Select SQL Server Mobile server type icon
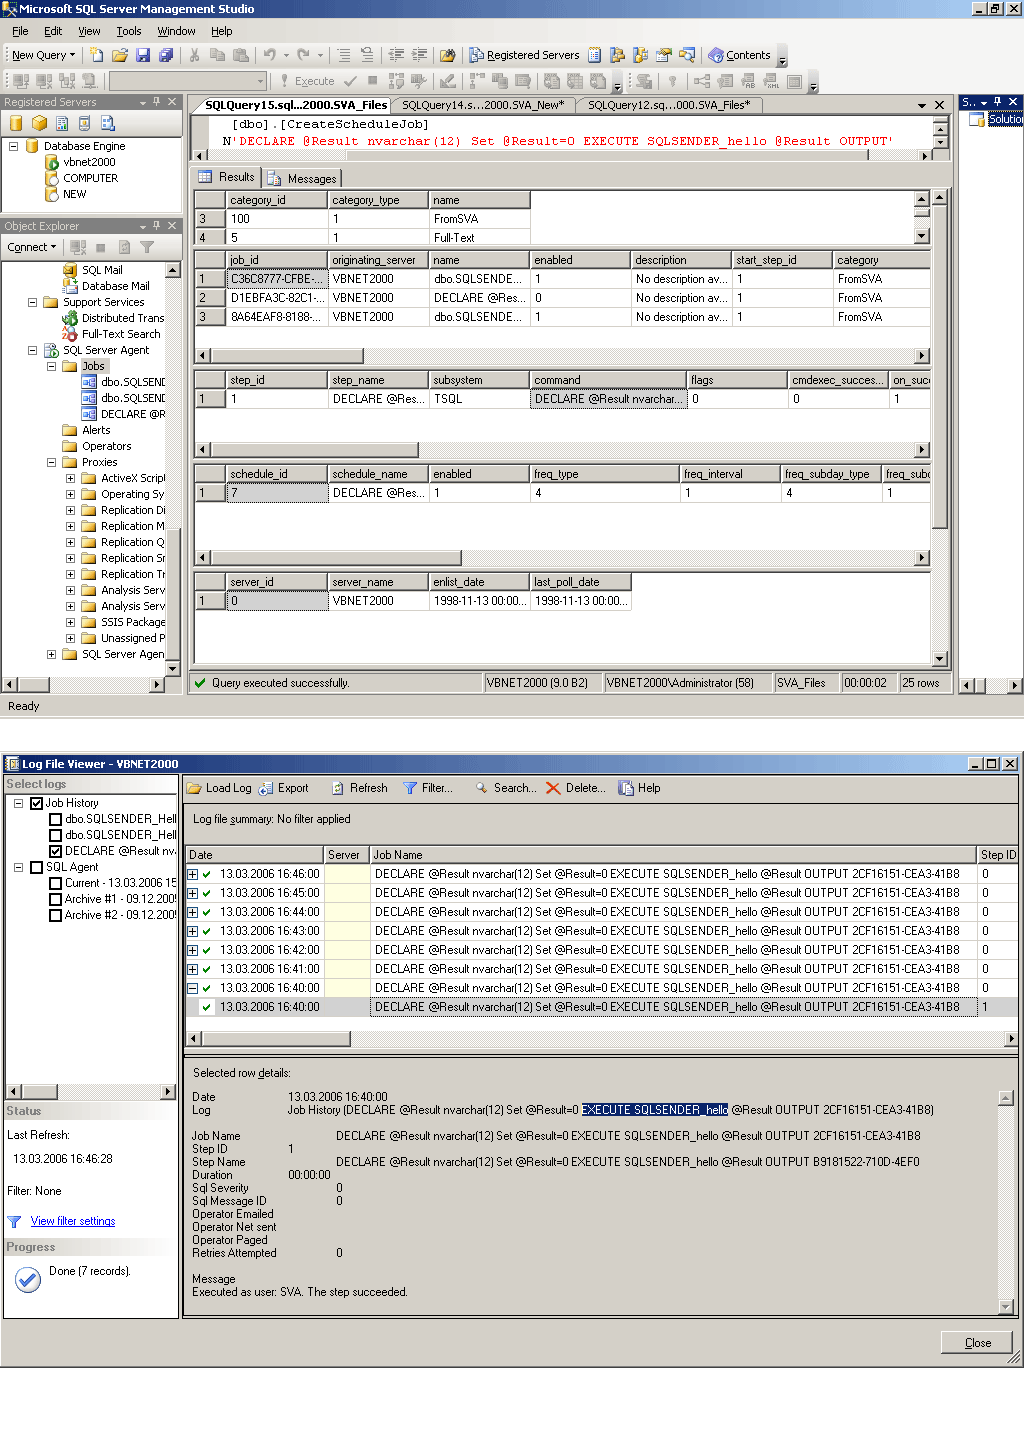 pos(85,123)
